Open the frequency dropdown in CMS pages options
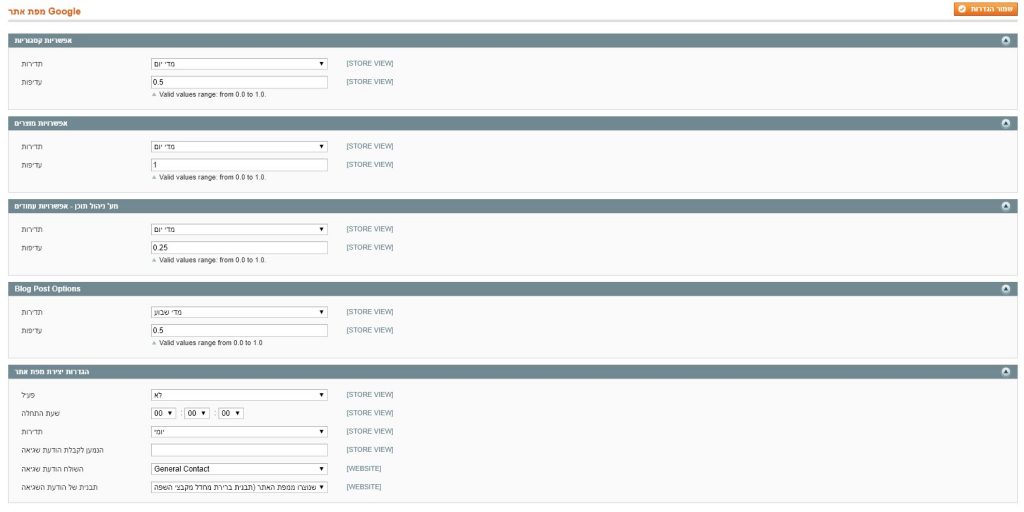Viewport: 1024px width, 512px height. pos(239,229)
